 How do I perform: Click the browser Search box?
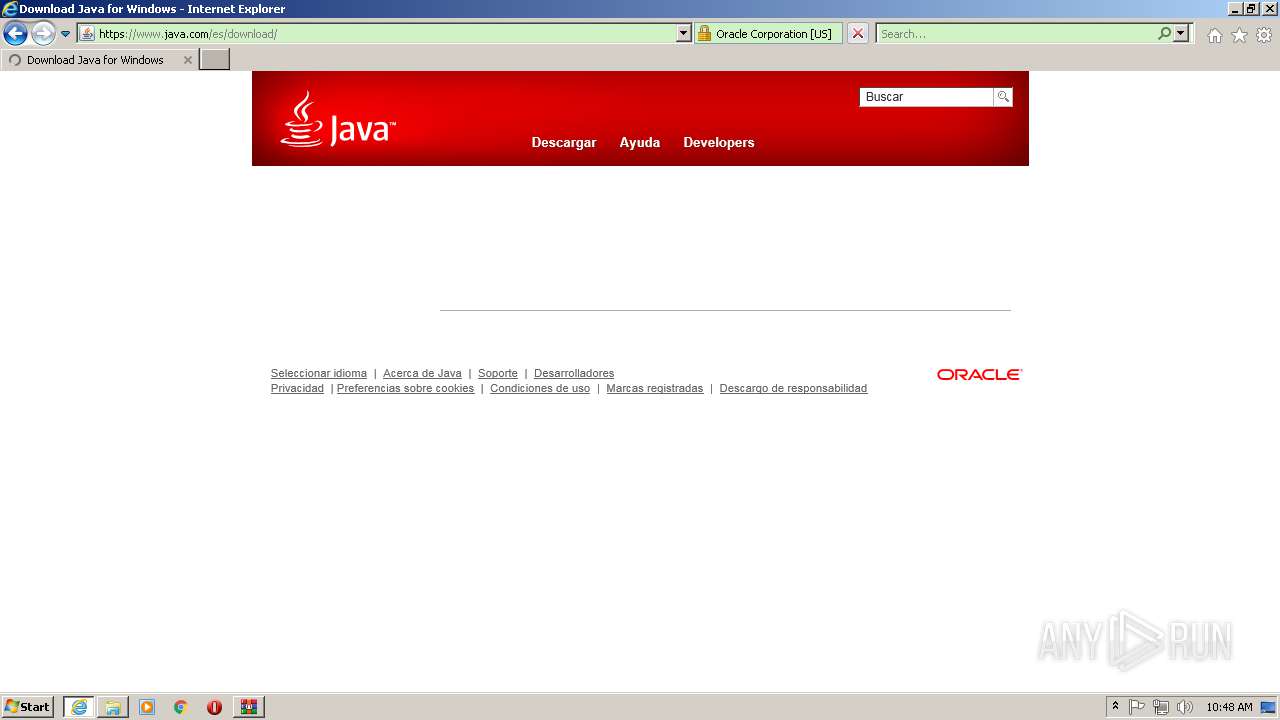[1016, 34]
